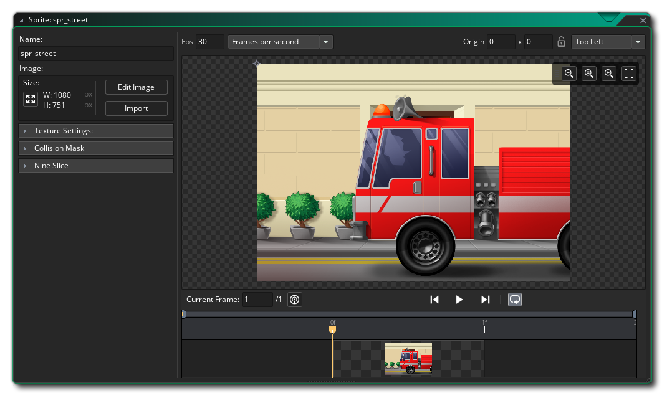
Task: Expand the Nine Slice section
Action: 96,166
